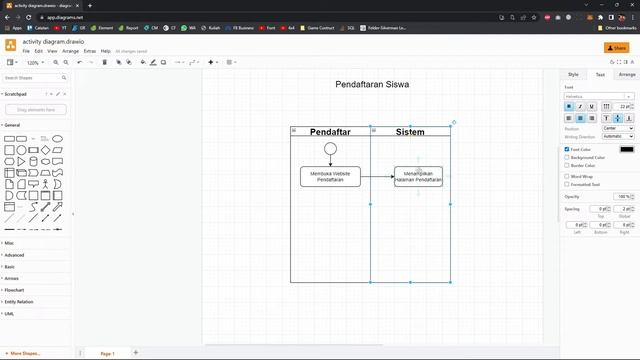This screenshot has height=360, width=640.
Task: Pick the actor stick figure shape
Action: 45,184
